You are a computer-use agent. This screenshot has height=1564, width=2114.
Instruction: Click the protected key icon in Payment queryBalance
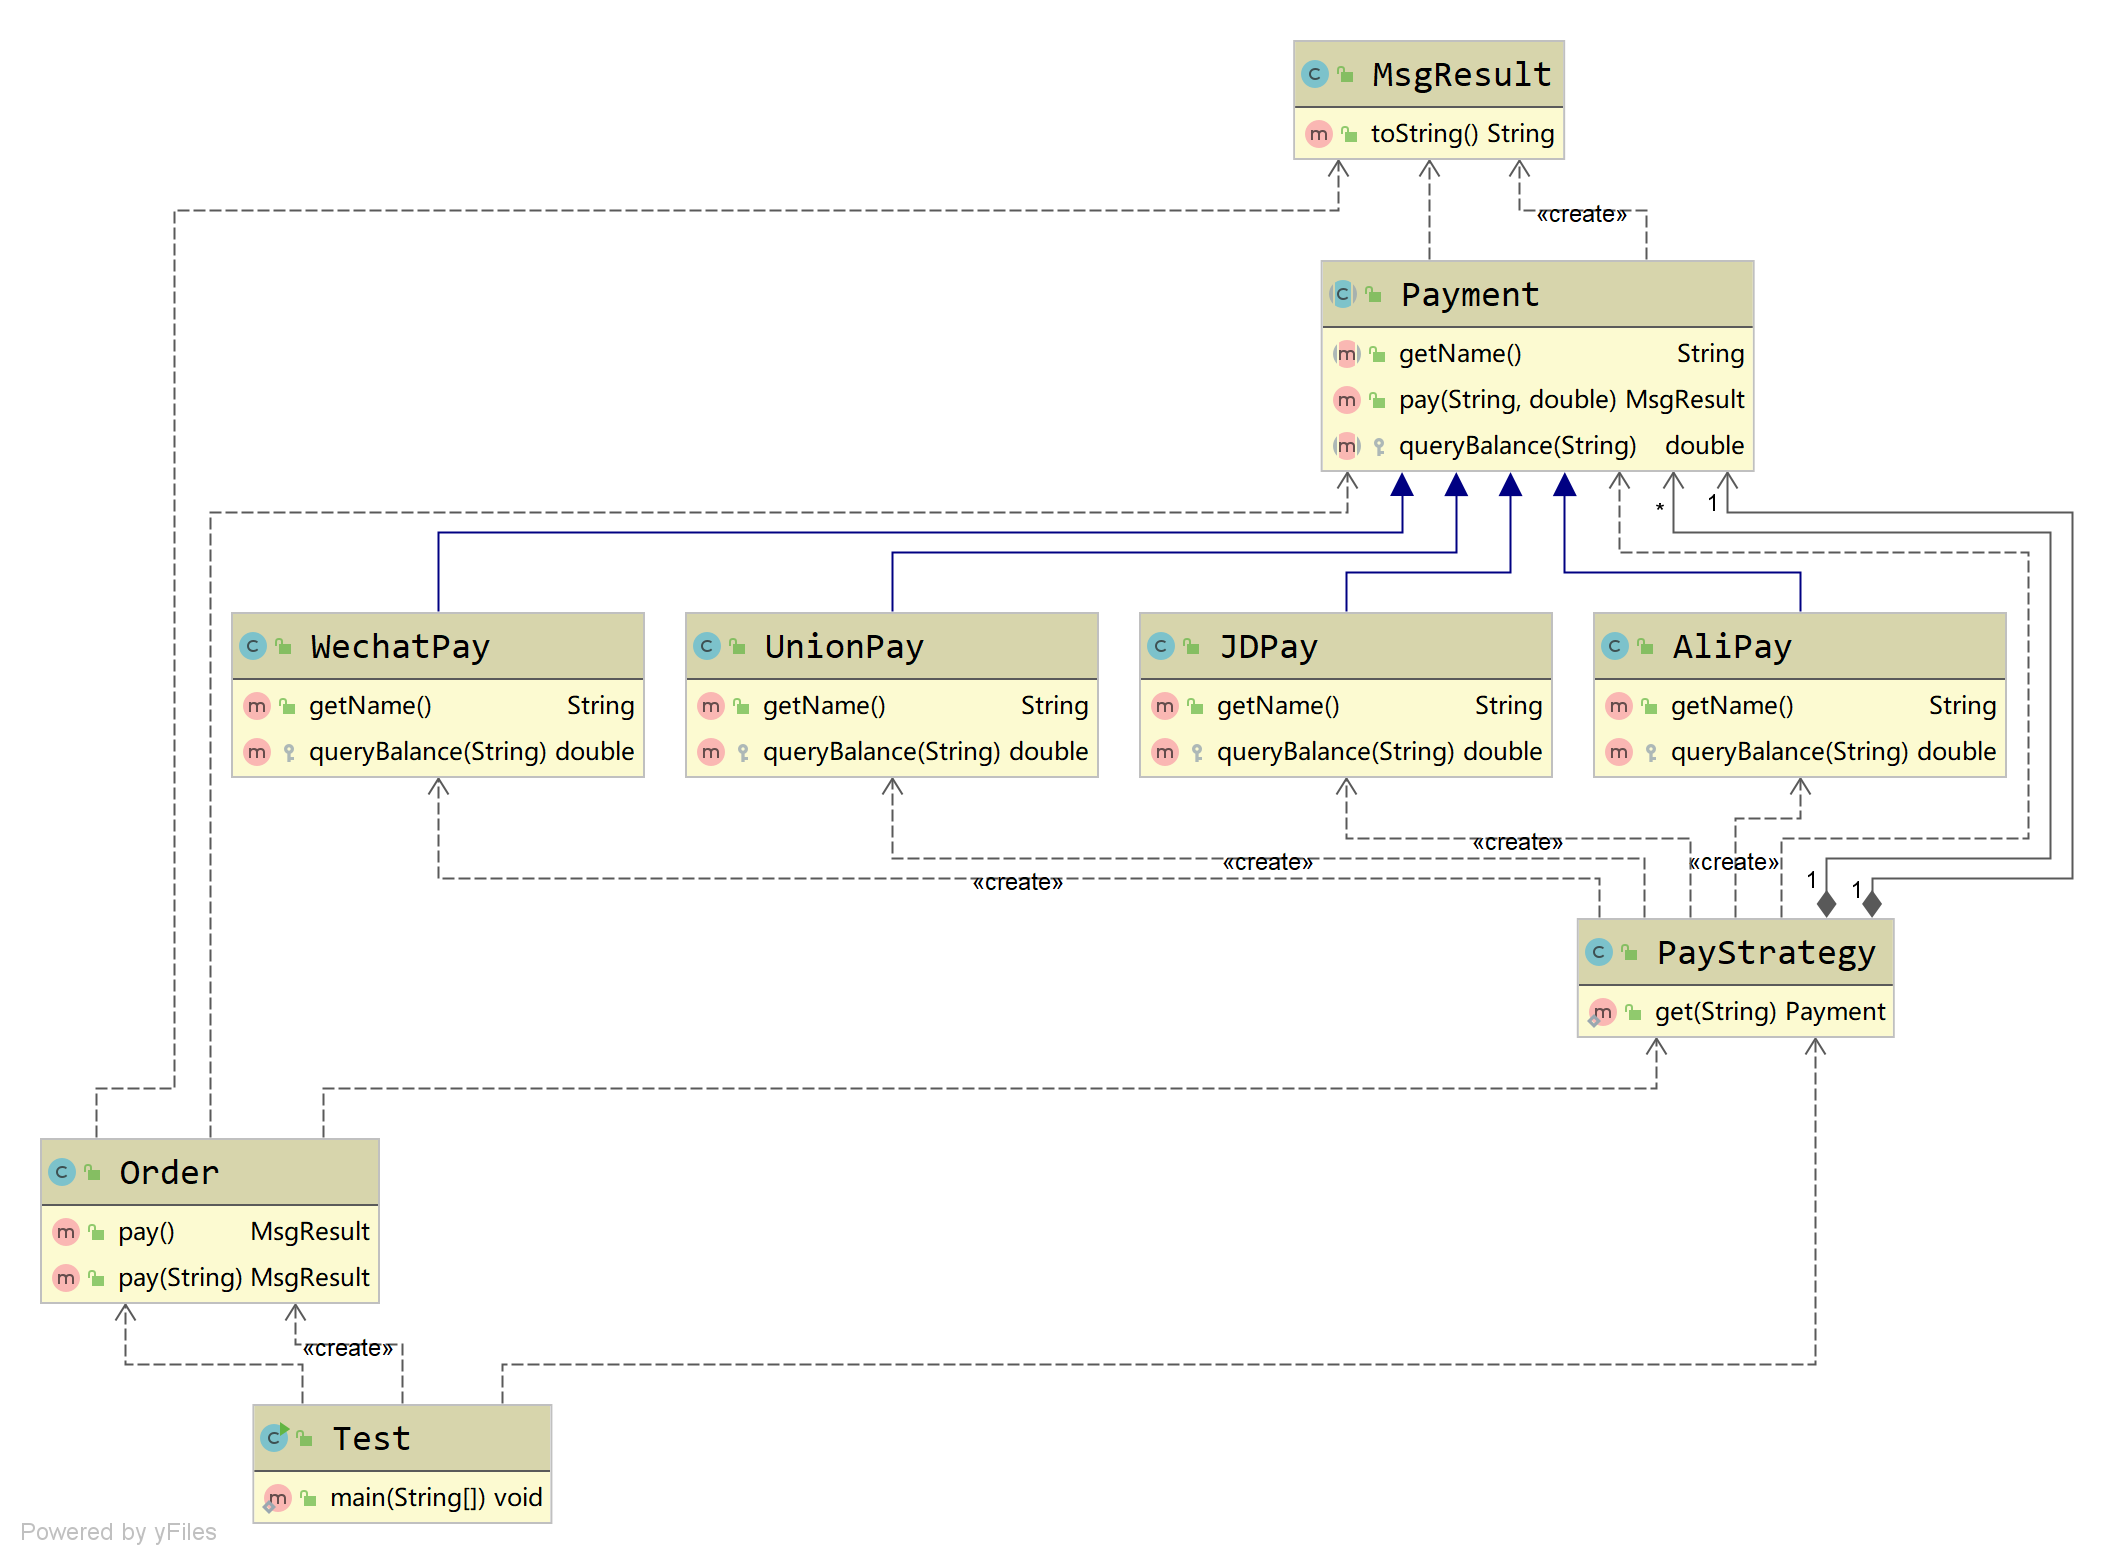(1379, 446)
